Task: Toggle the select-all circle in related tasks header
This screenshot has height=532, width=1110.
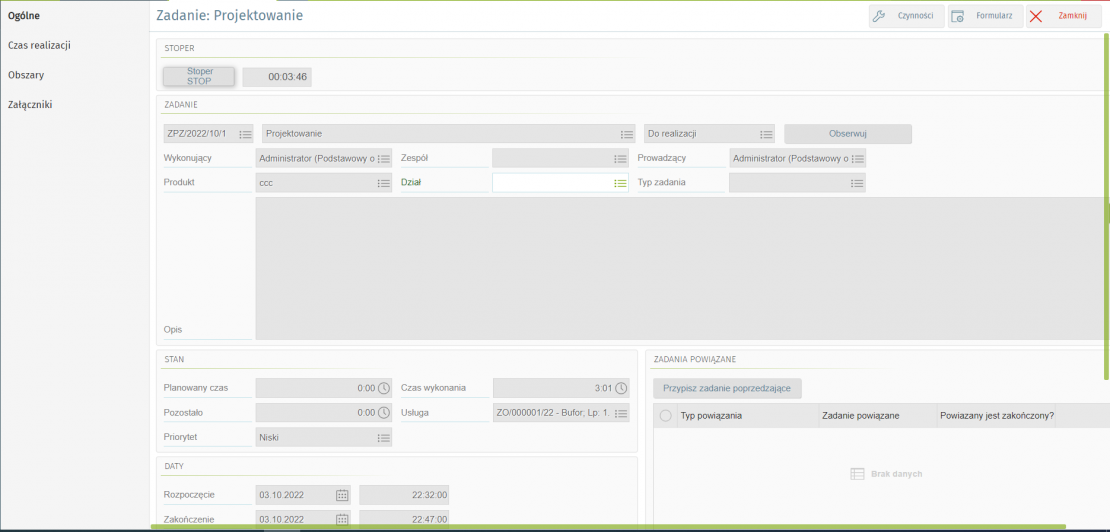Action: pyautogui.click(x=666, y=416)
